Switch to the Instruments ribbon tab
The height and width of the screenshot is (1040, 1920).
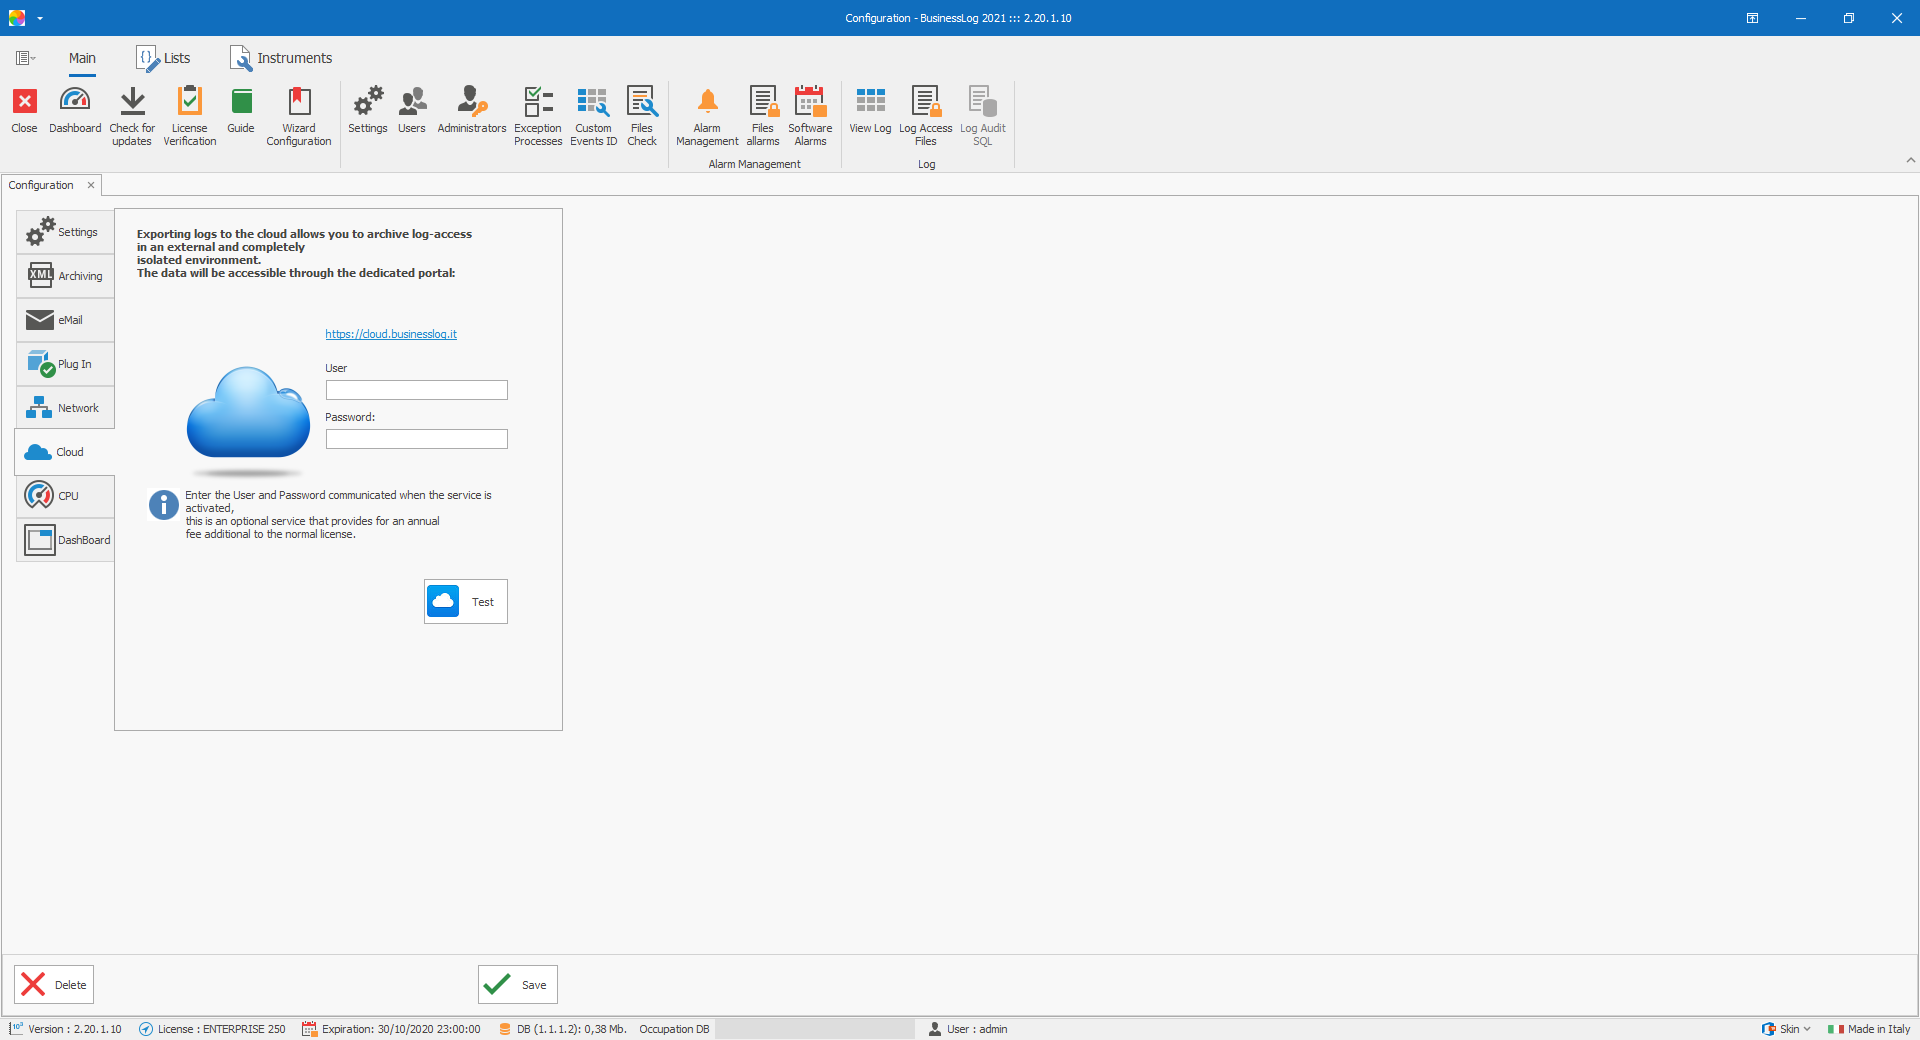coord(281,58)
